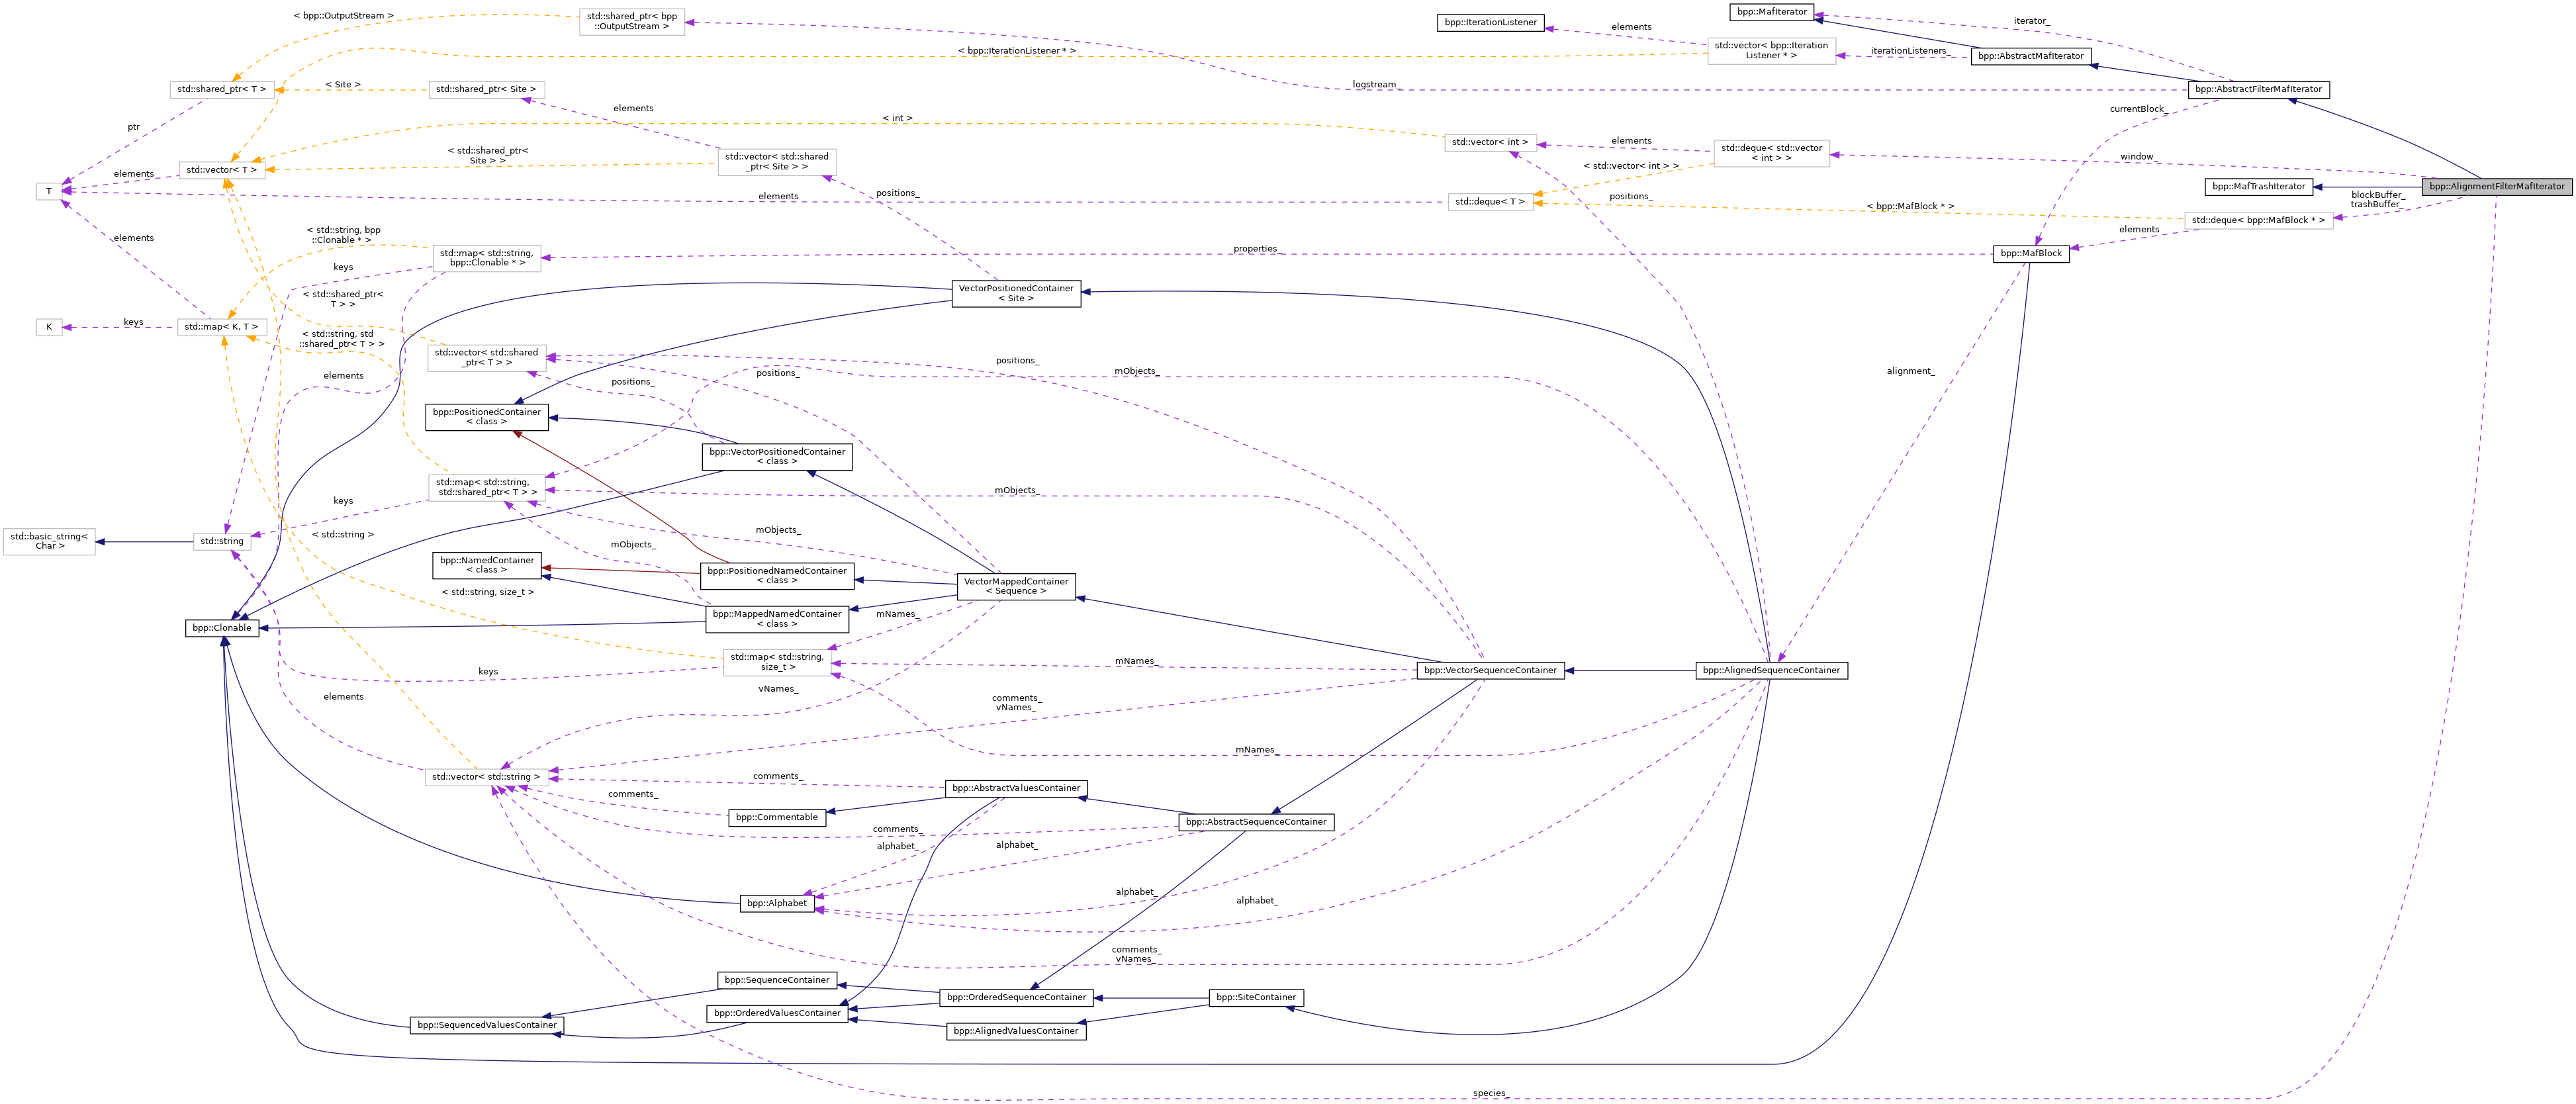Image resolution: width=2576 pixels, height=1104 pixels.
Task: Open the bpp::Commentable class node
Action: [777, 817]
